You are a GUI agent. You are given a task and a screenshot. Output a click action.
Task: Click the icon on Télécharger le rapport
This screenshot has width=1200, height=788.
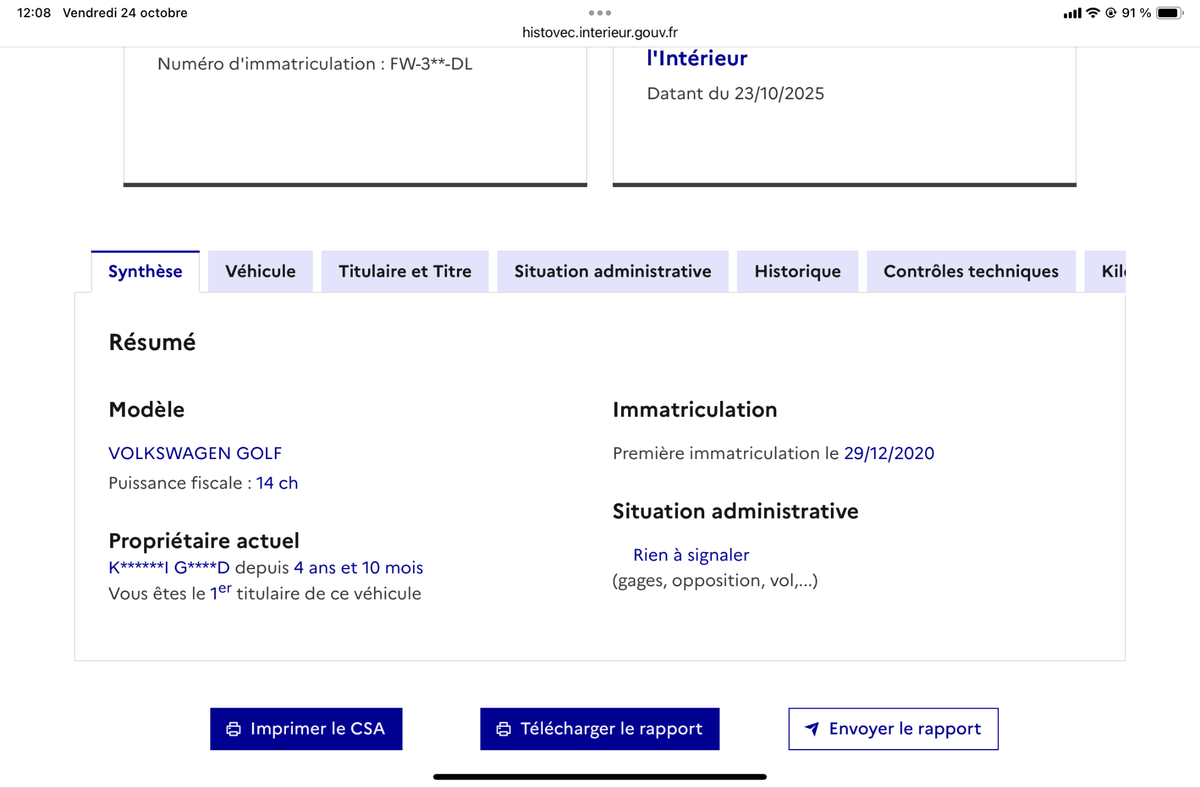point(504,729)
